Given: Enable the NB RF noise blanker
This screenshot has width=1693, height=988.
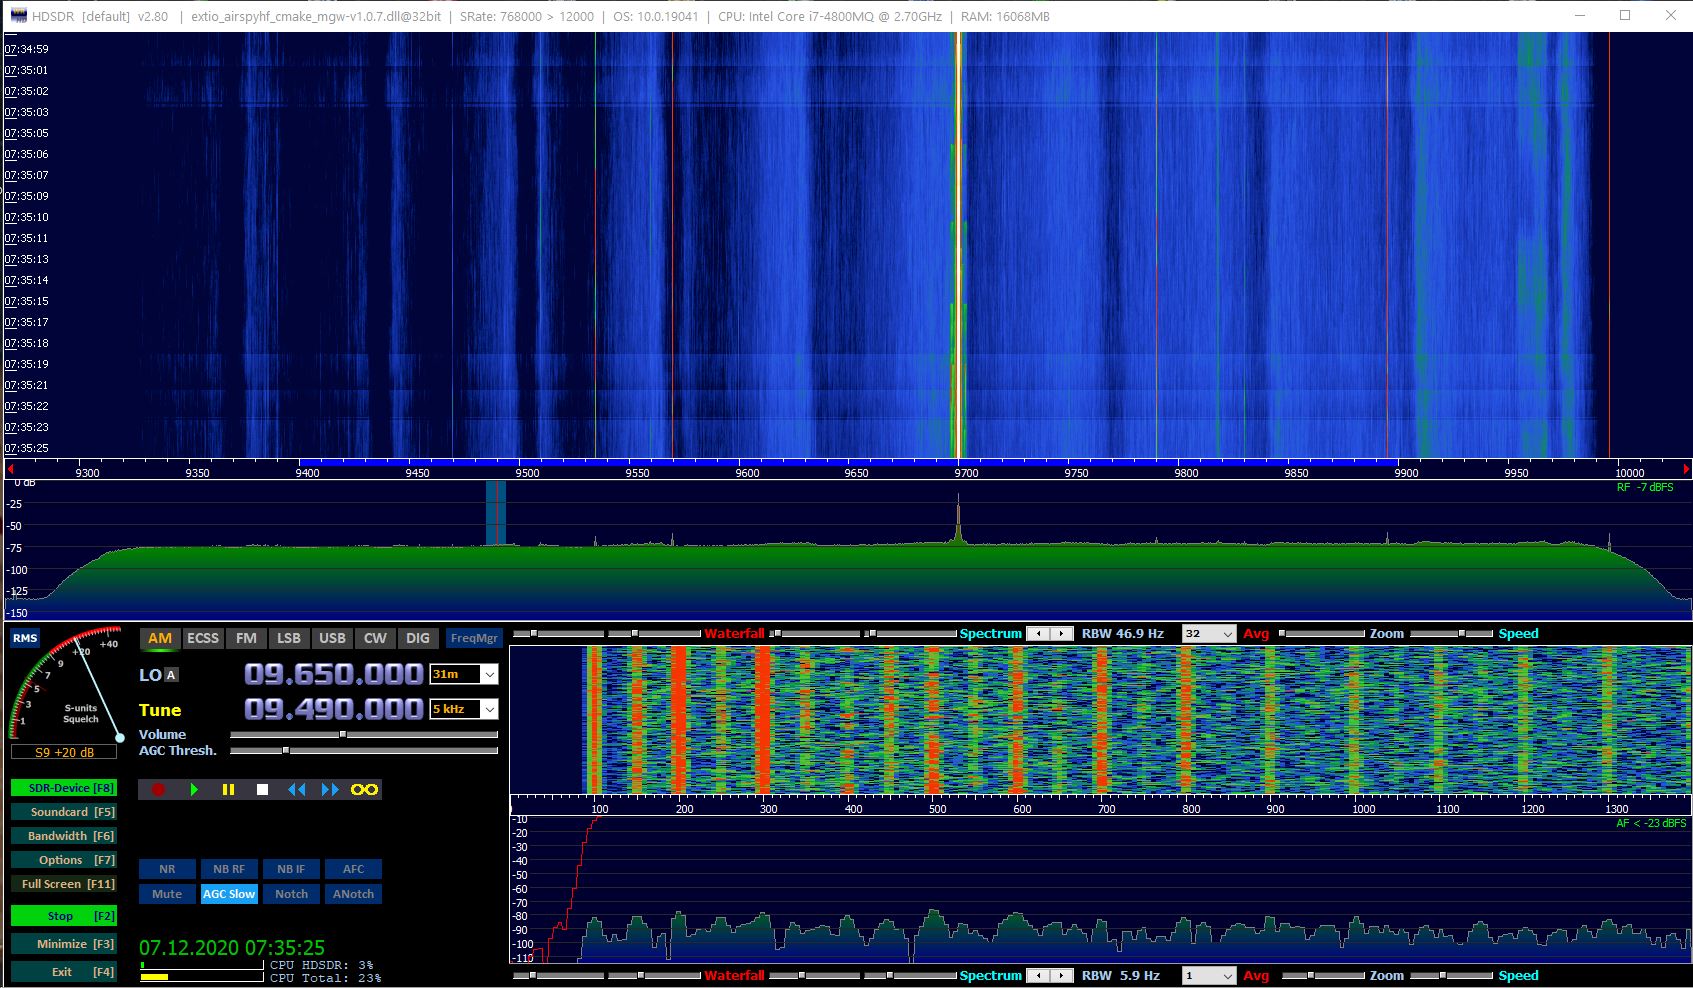Looking at the screenshot, I should coord(229,869).
